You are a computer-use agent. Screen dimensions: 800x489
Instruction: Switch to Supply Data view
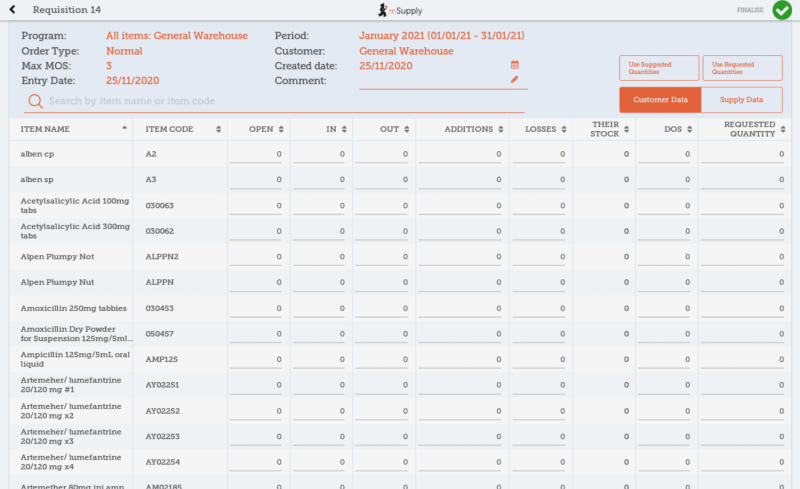tap(741, 100)
